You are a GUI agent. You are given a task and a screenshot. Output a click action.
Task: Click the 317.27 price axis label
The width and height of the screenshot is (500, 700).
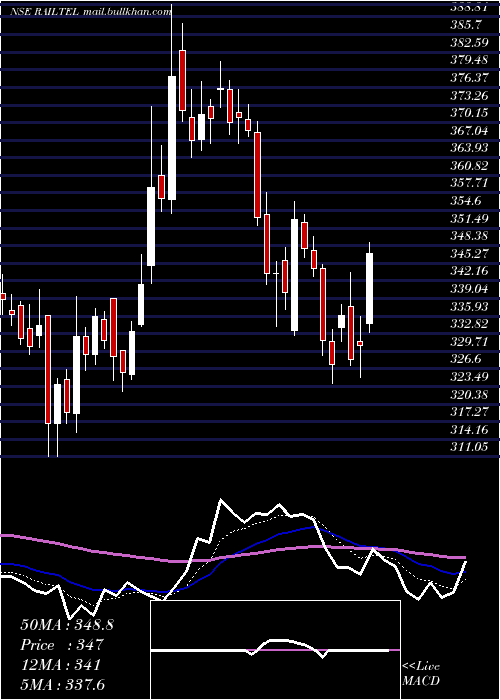coord(469,412)
